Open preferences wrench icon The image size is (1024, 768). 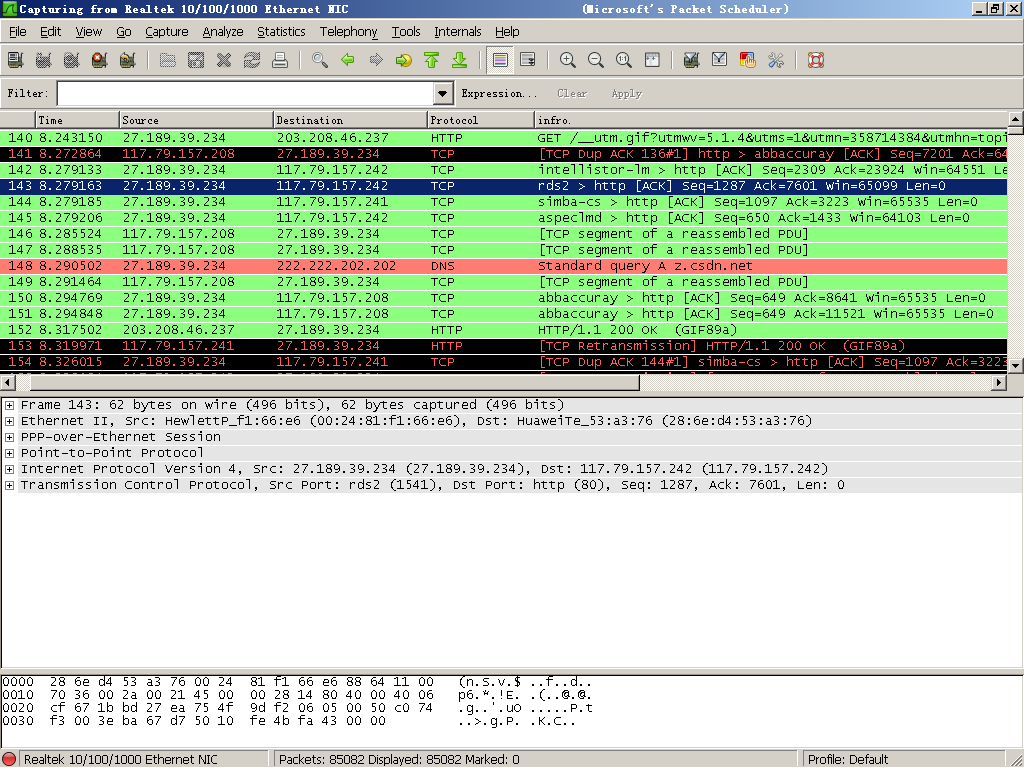[776, 61]
